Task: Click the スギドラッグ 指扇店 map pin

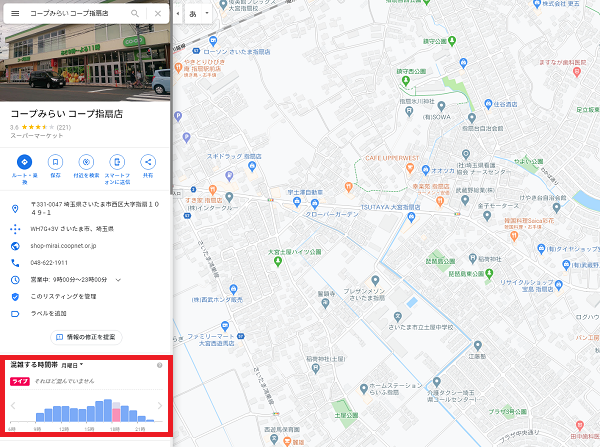Action: tap(252, 166)
